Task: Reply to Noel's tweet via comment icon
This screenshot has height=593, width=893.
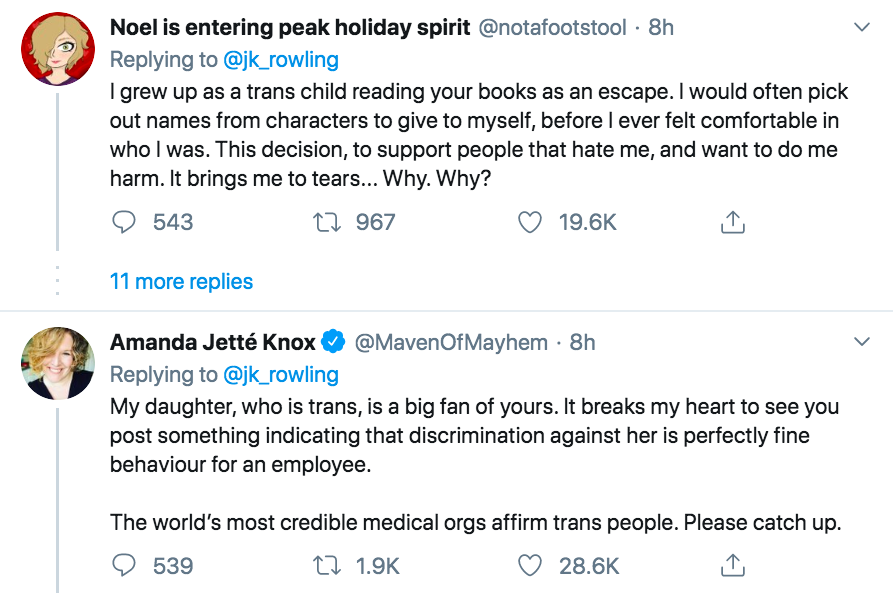Action: [x=124, y=222]
